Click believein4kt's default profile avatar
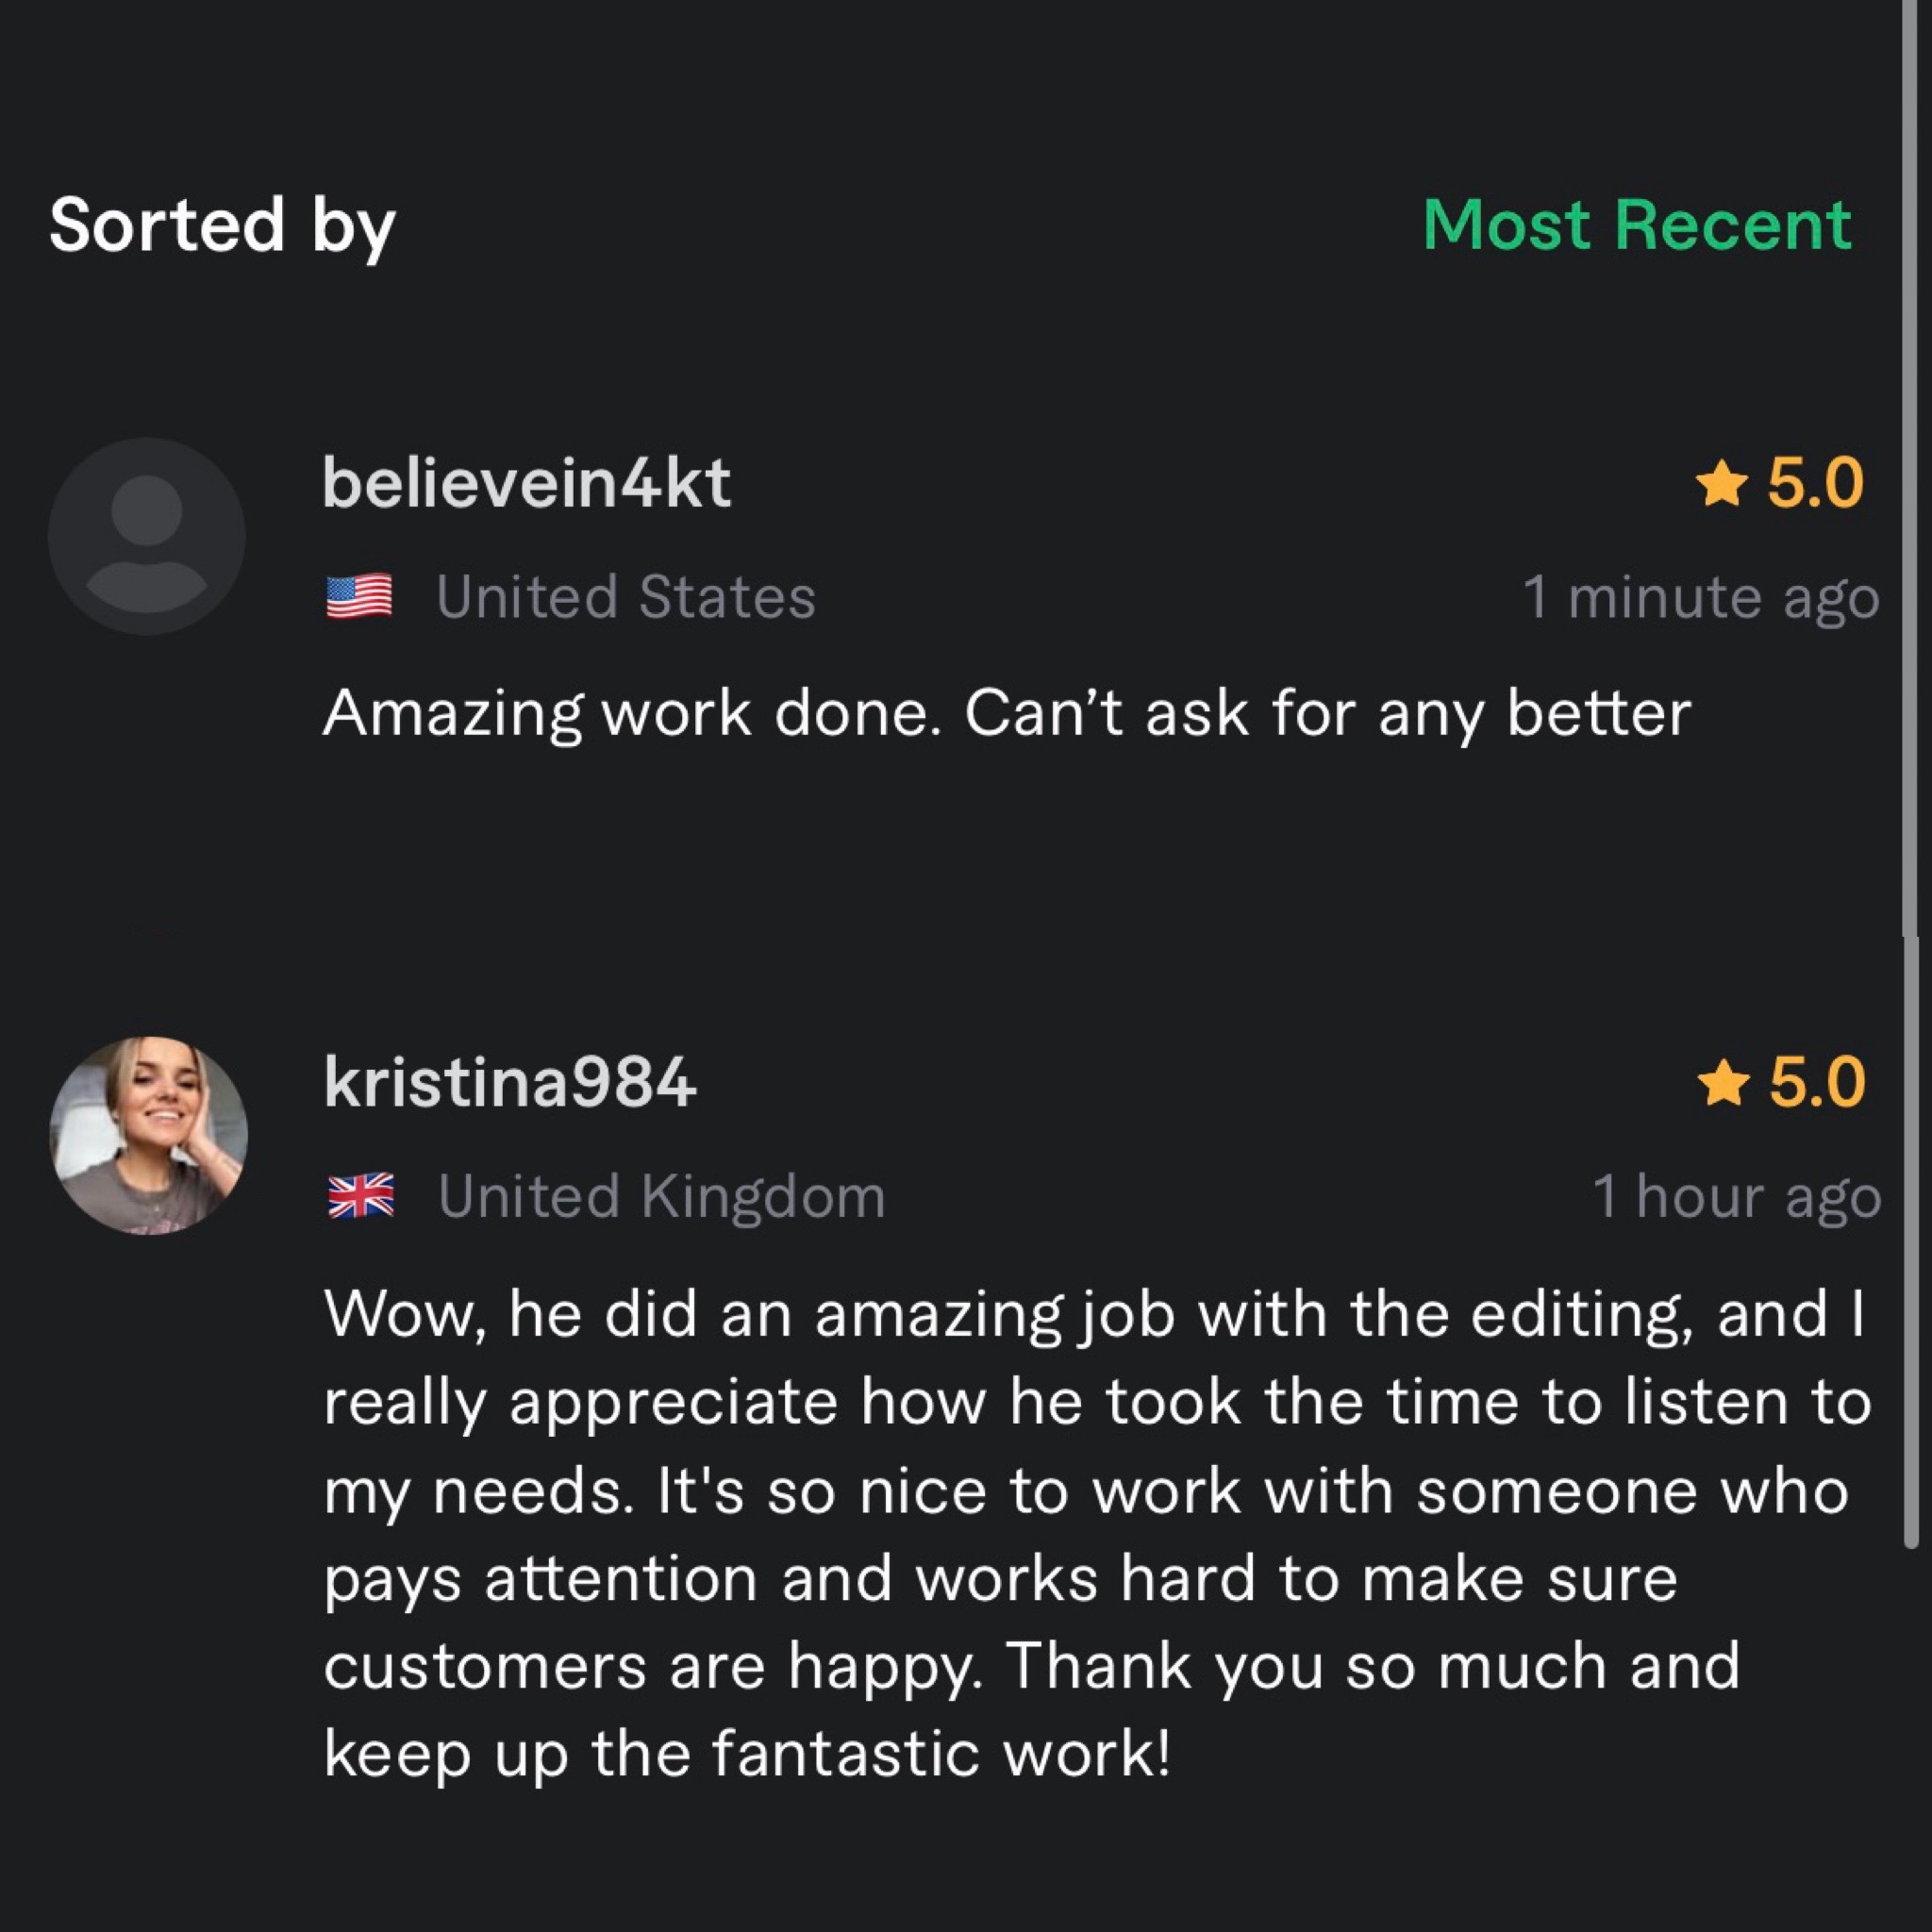Screen dimensions: 1932x1932 coord(147,536)
